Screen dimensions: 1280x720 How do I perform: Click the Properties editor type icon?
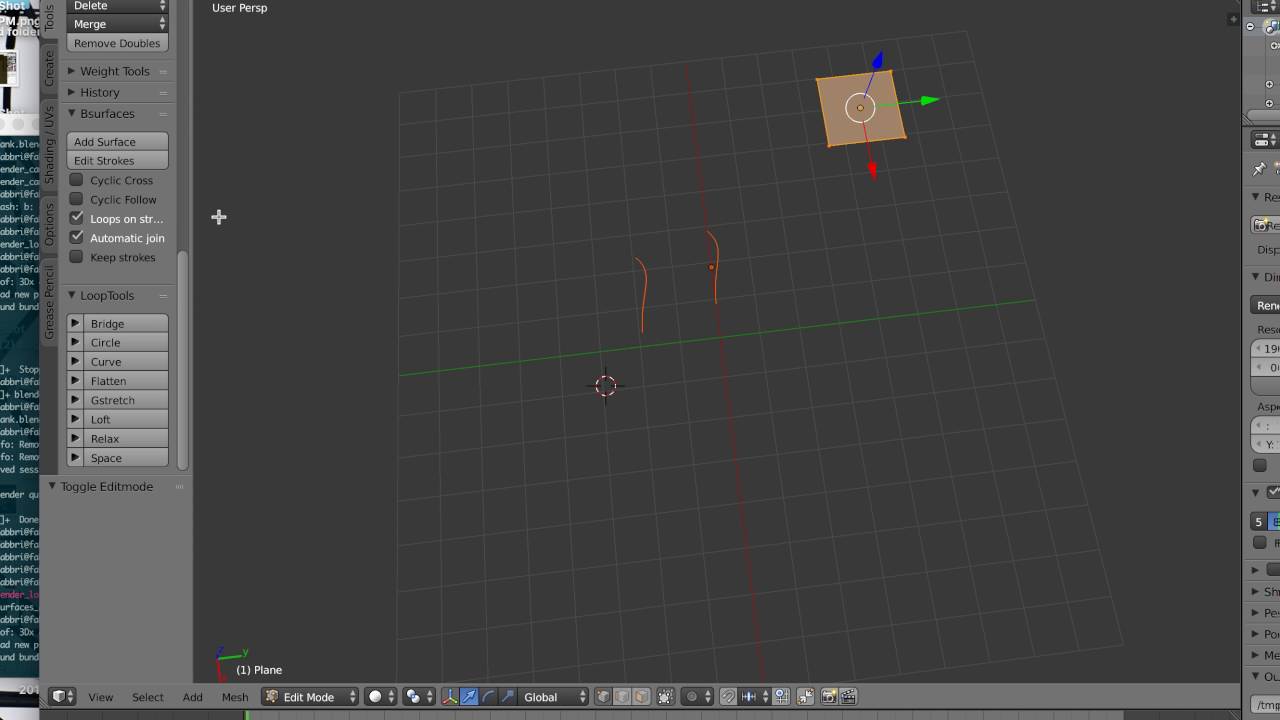1266,140
